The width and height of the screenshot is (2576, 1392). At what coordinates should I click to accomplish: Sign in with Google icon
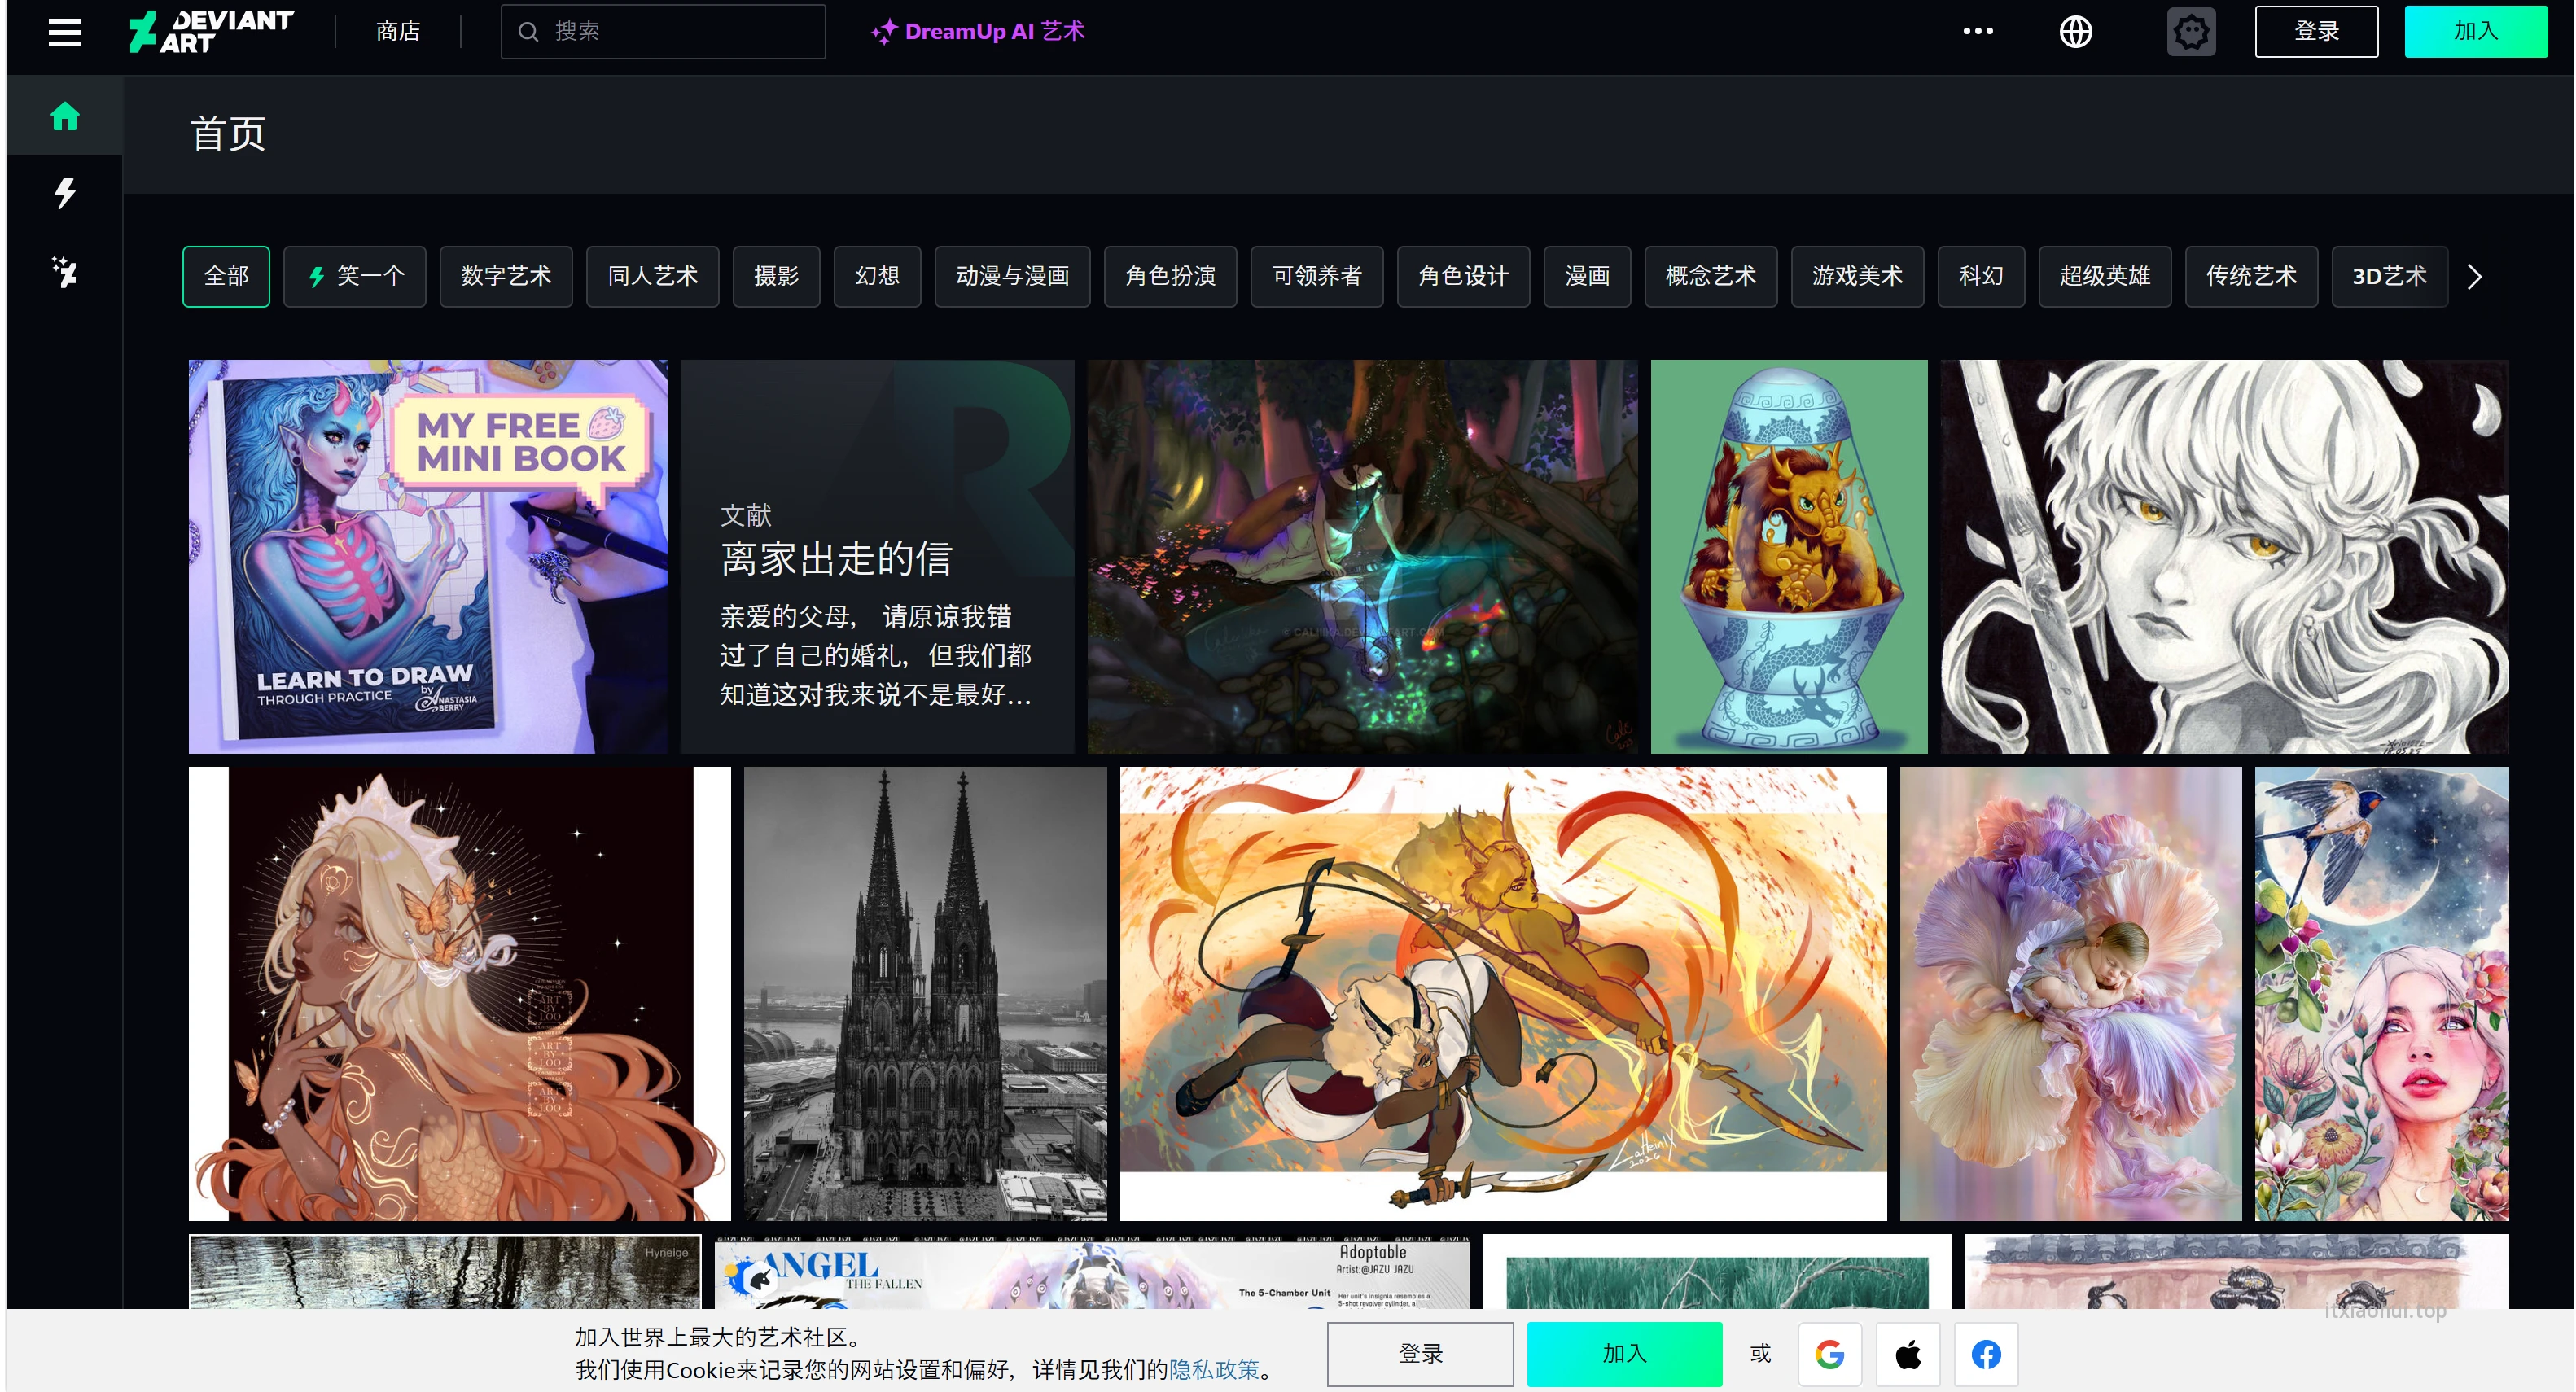[1829, 1354]
